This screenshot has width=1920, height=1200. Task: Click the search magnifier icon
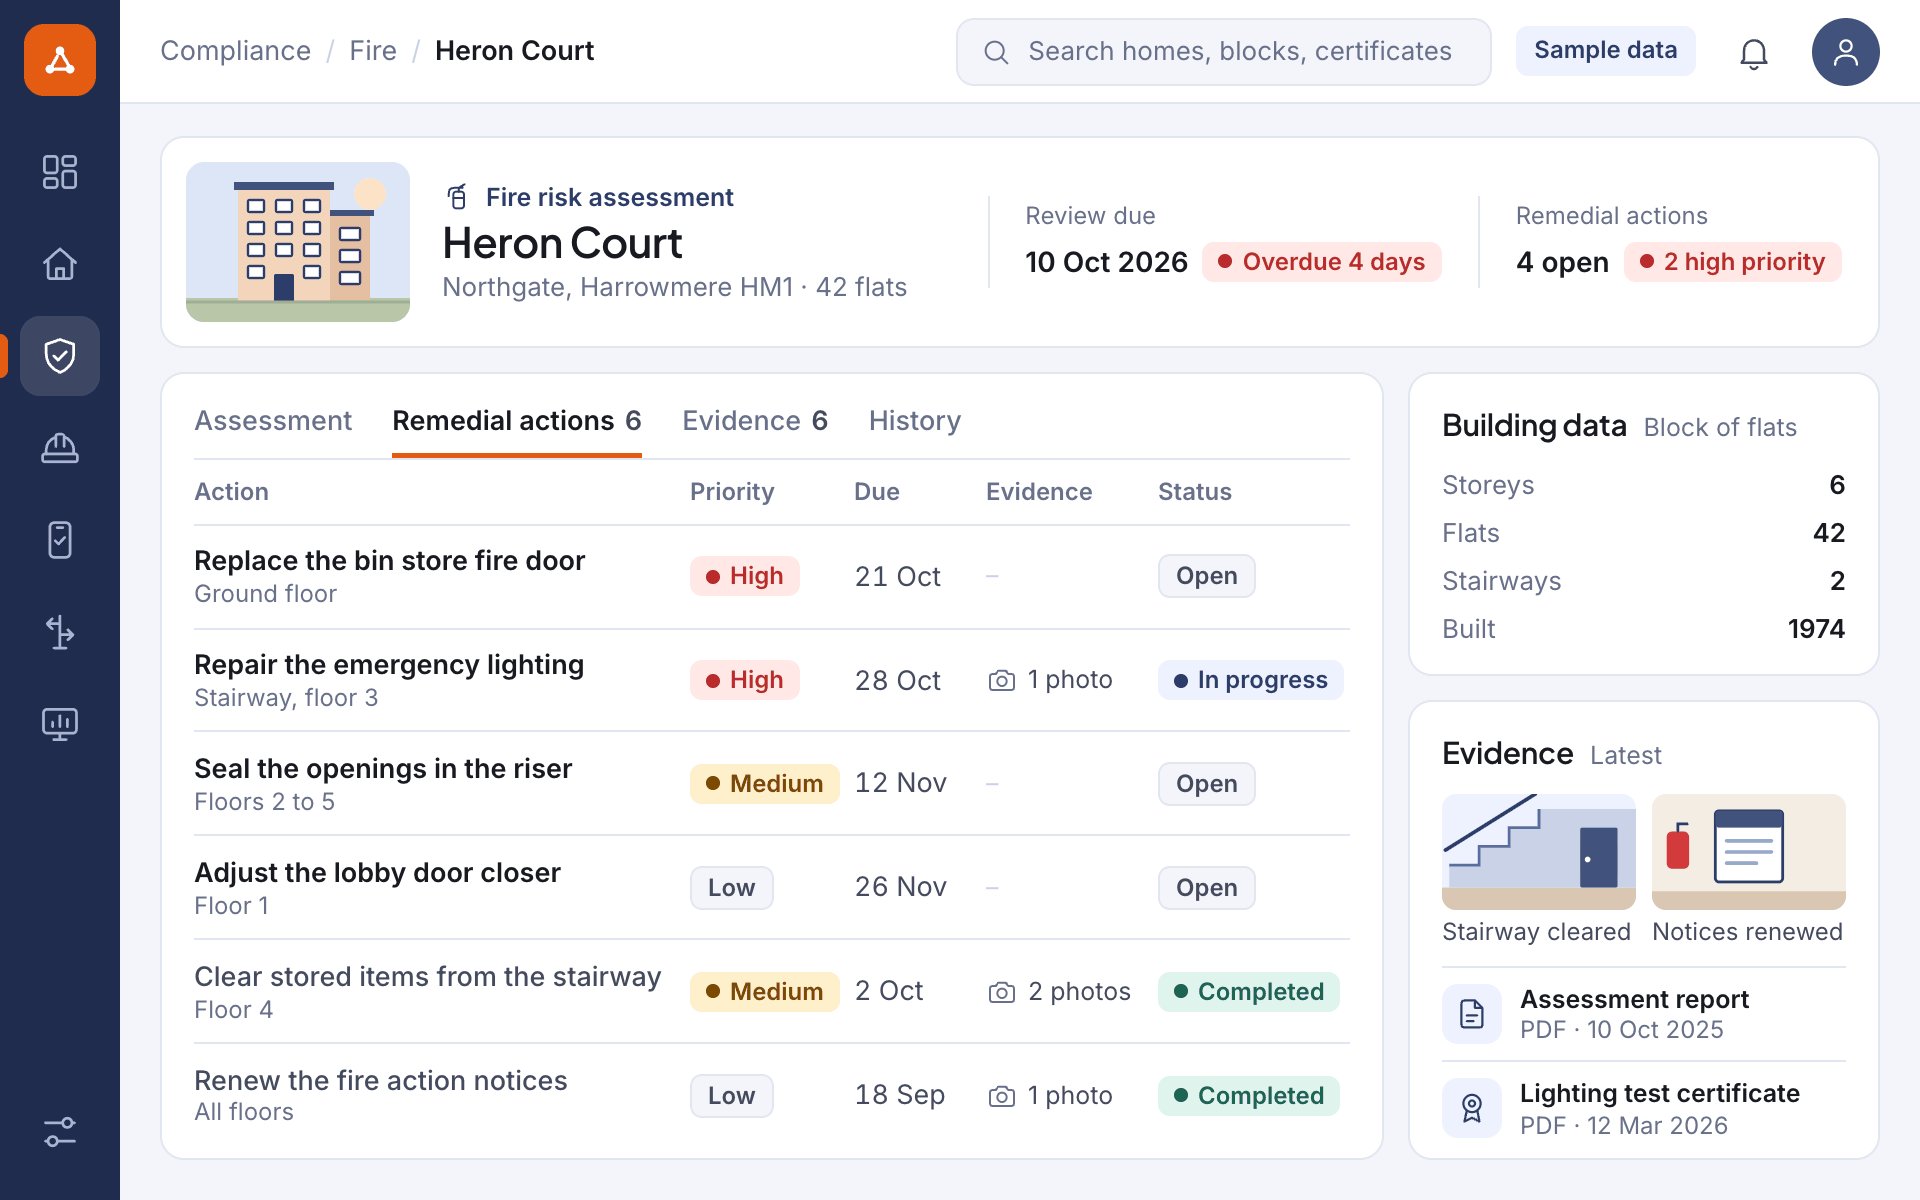coord(996,52)
